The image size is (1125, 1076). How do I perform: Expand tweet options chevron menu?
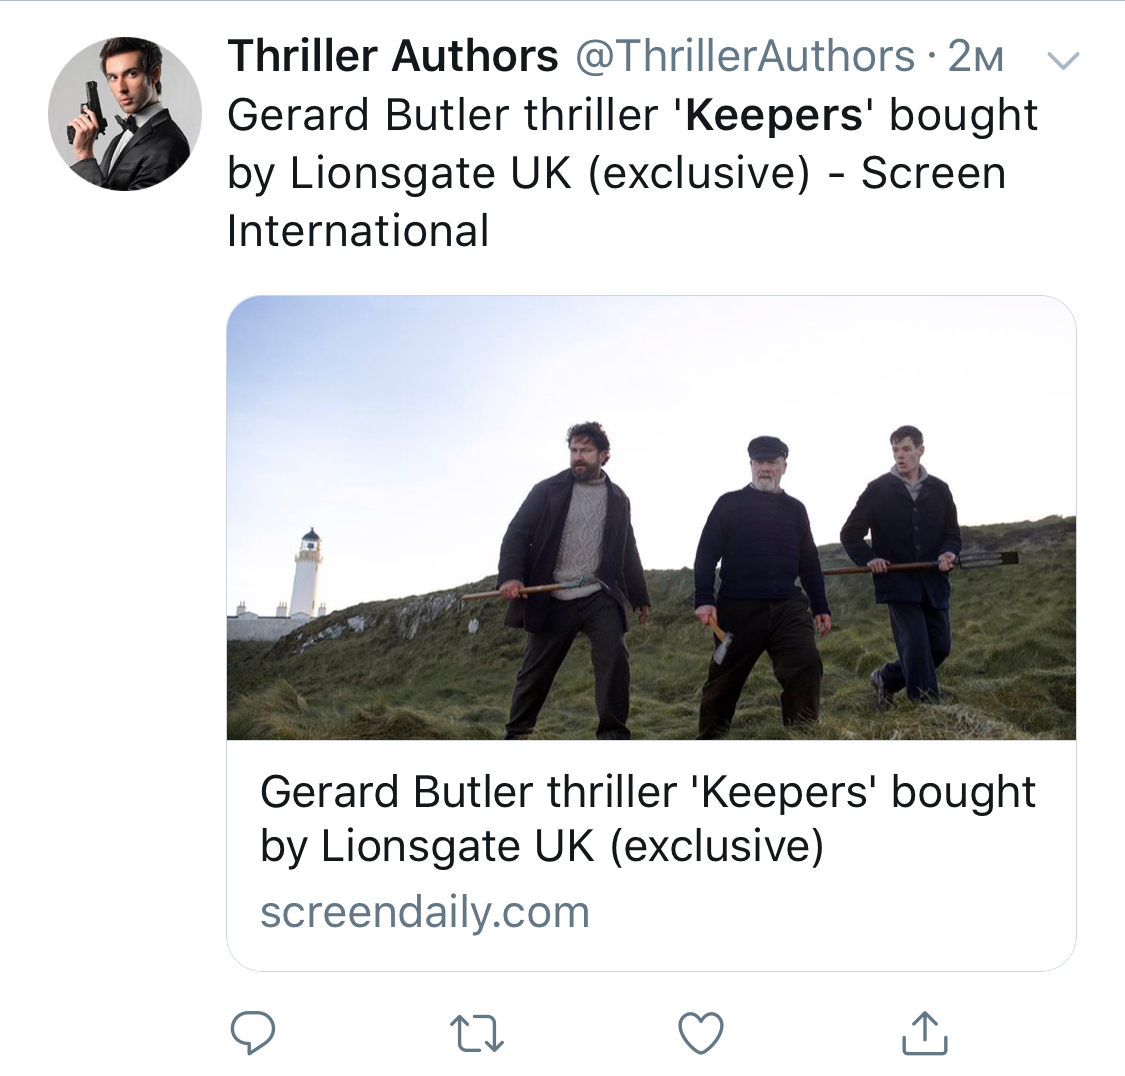click(x=1062, y=61)
